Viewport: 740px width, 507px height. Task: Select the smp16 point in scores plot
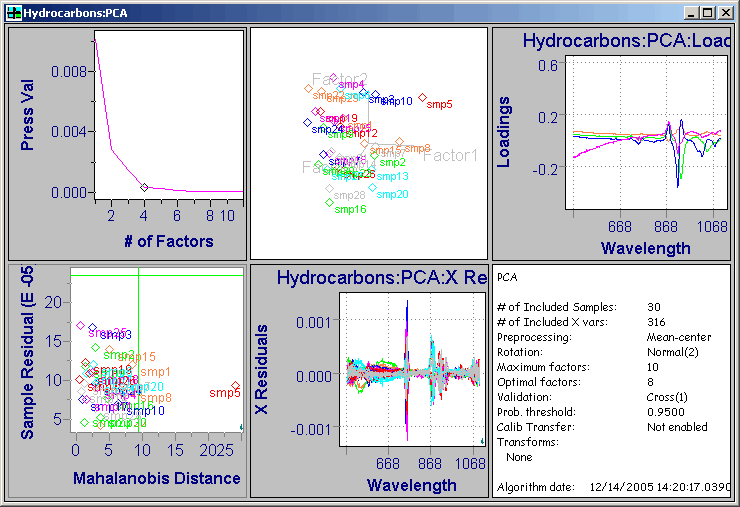coord(330,203)
